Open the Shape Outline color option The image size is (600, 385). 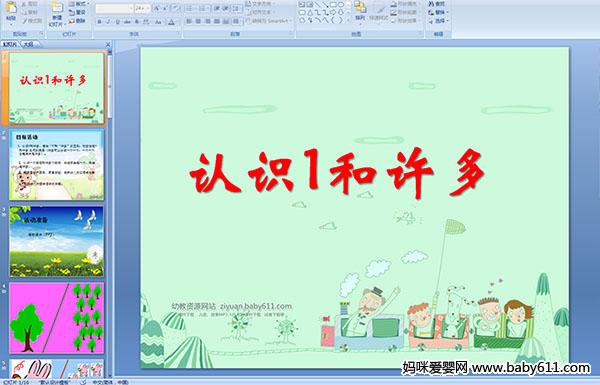(405, 12)
